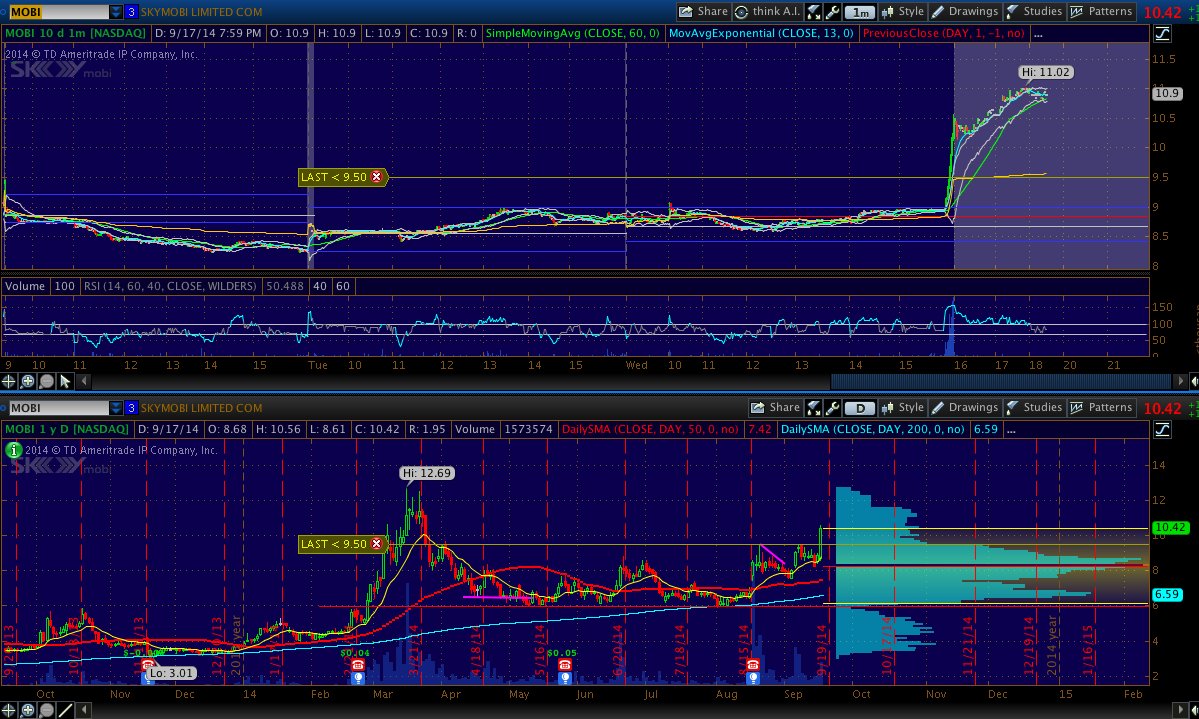
Task: Zoom out on the lower daily chart
Action: (48, 710)
